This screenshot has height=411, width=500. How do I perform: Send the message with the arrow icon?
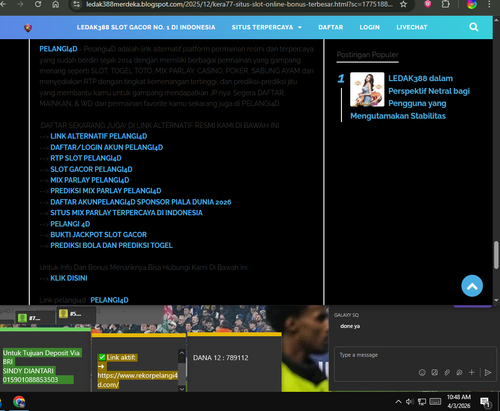(x=488, y=372)
